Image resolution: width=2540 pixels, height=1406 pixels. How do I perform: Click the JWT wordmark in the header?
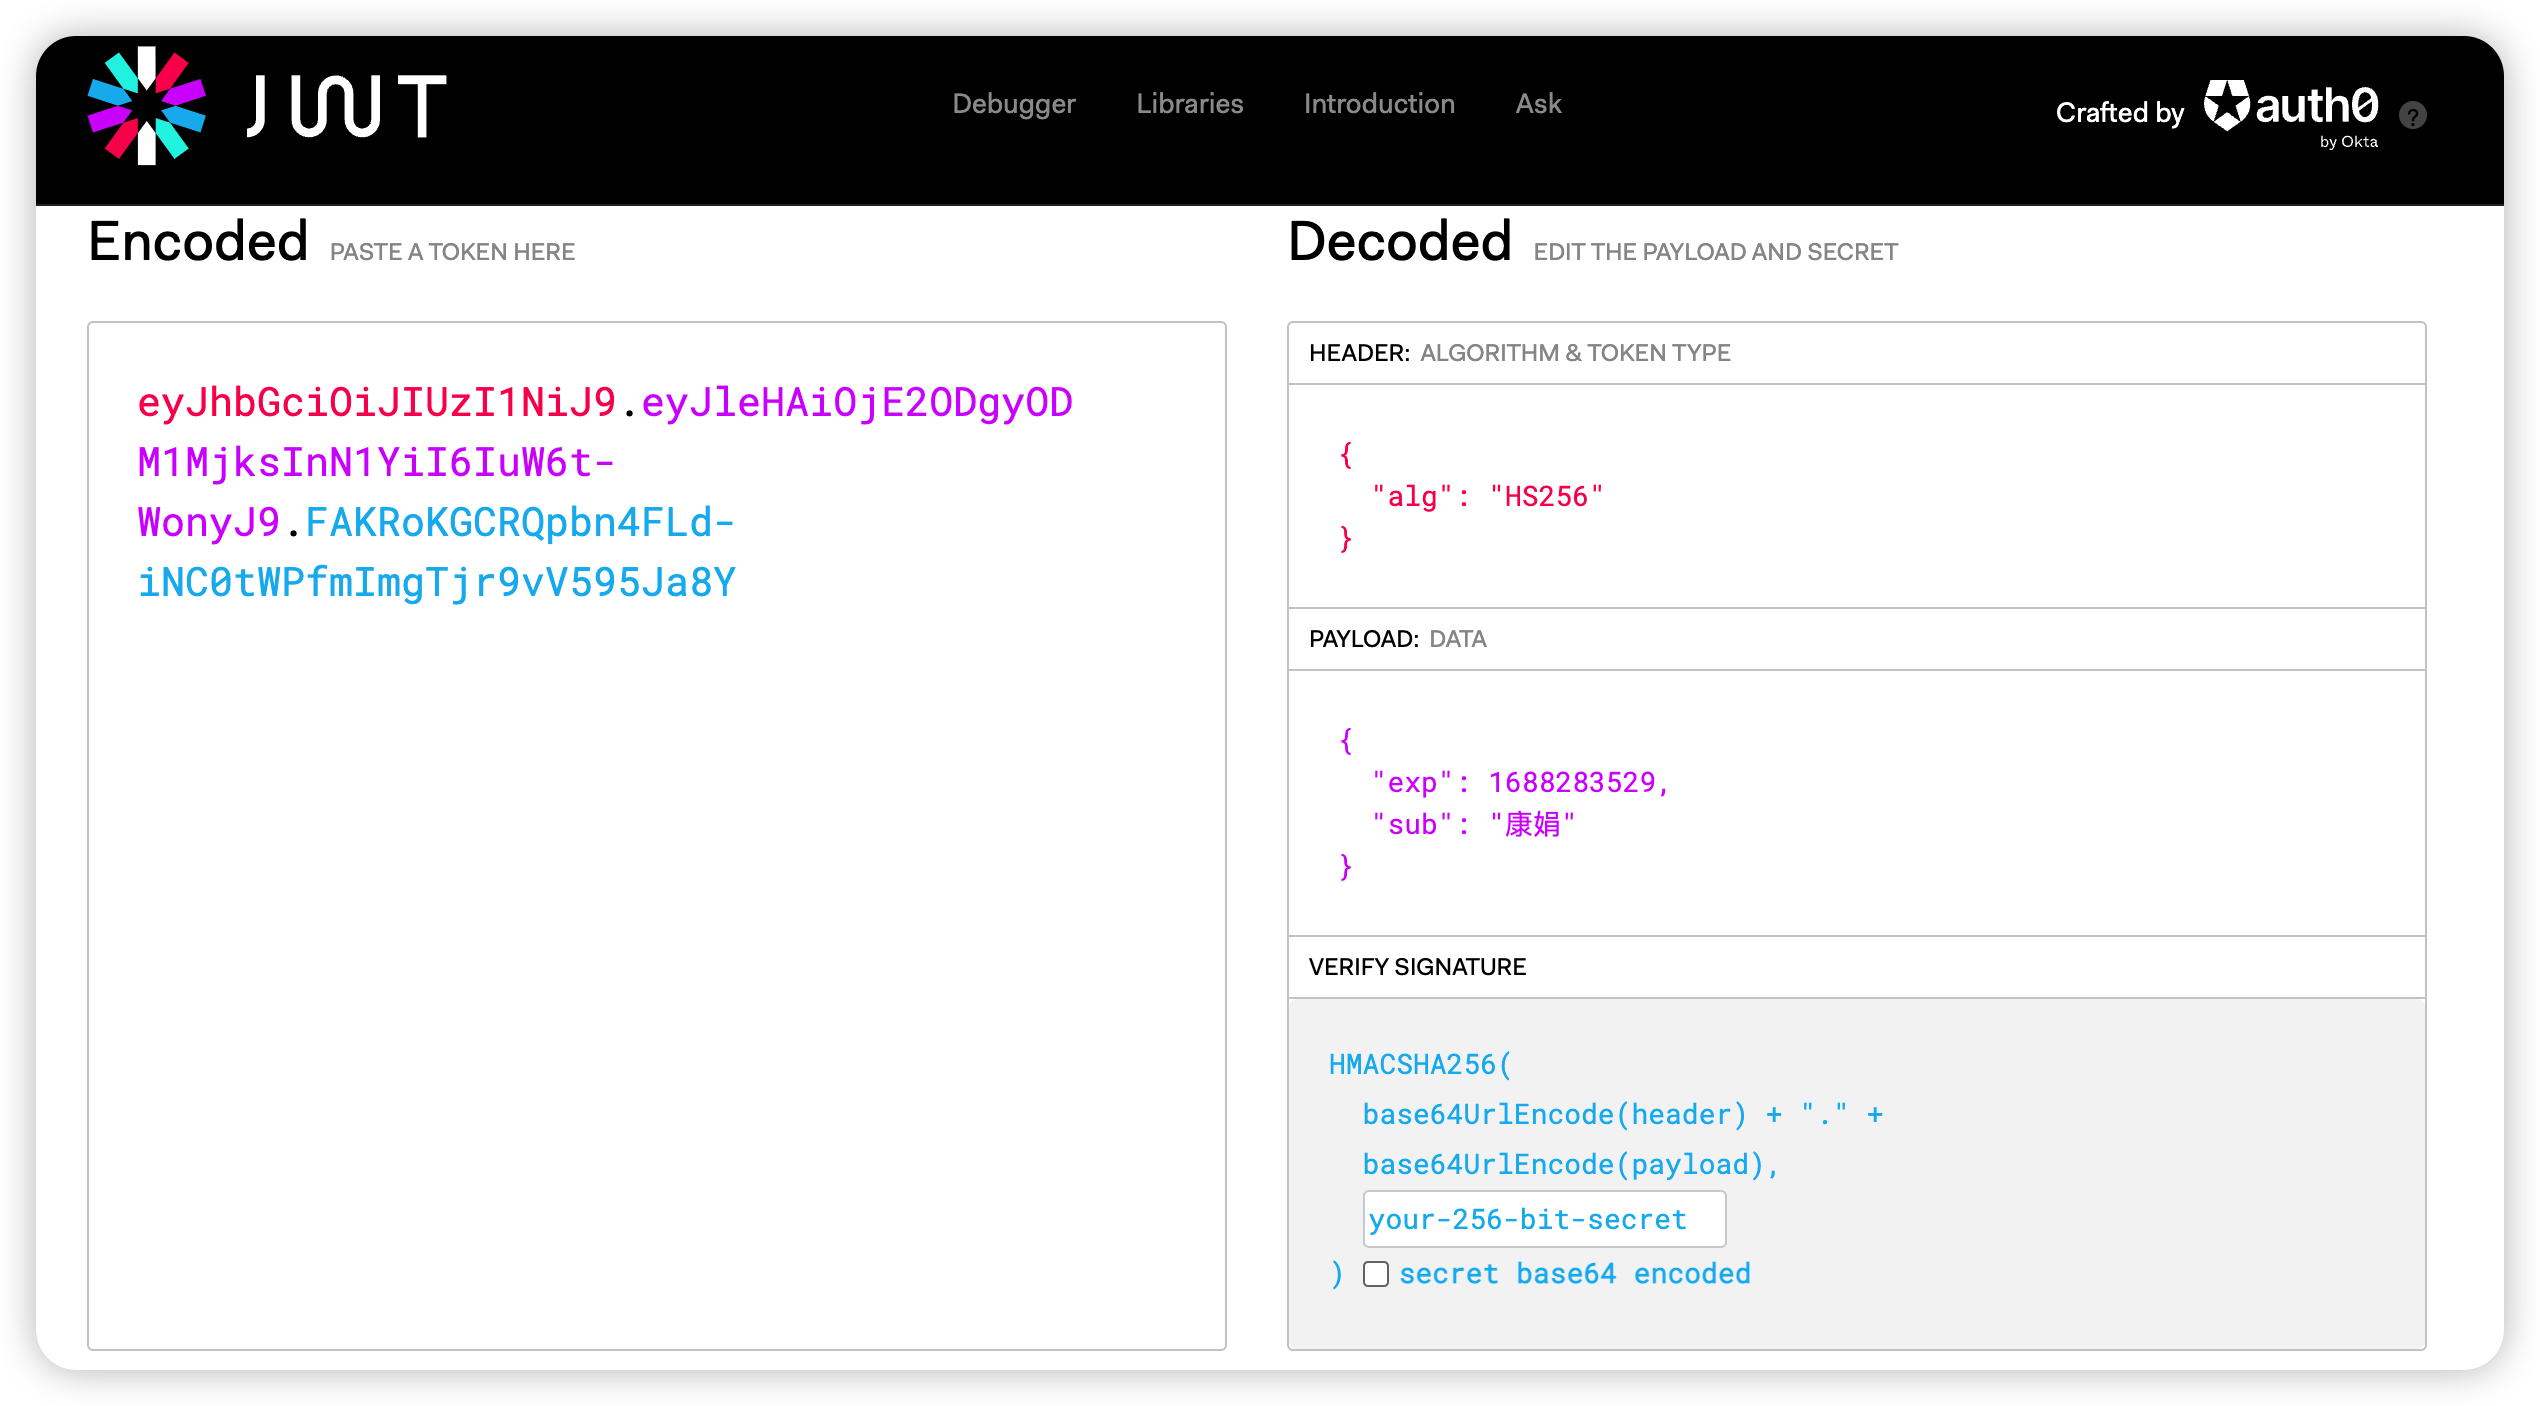click(346, 106)
